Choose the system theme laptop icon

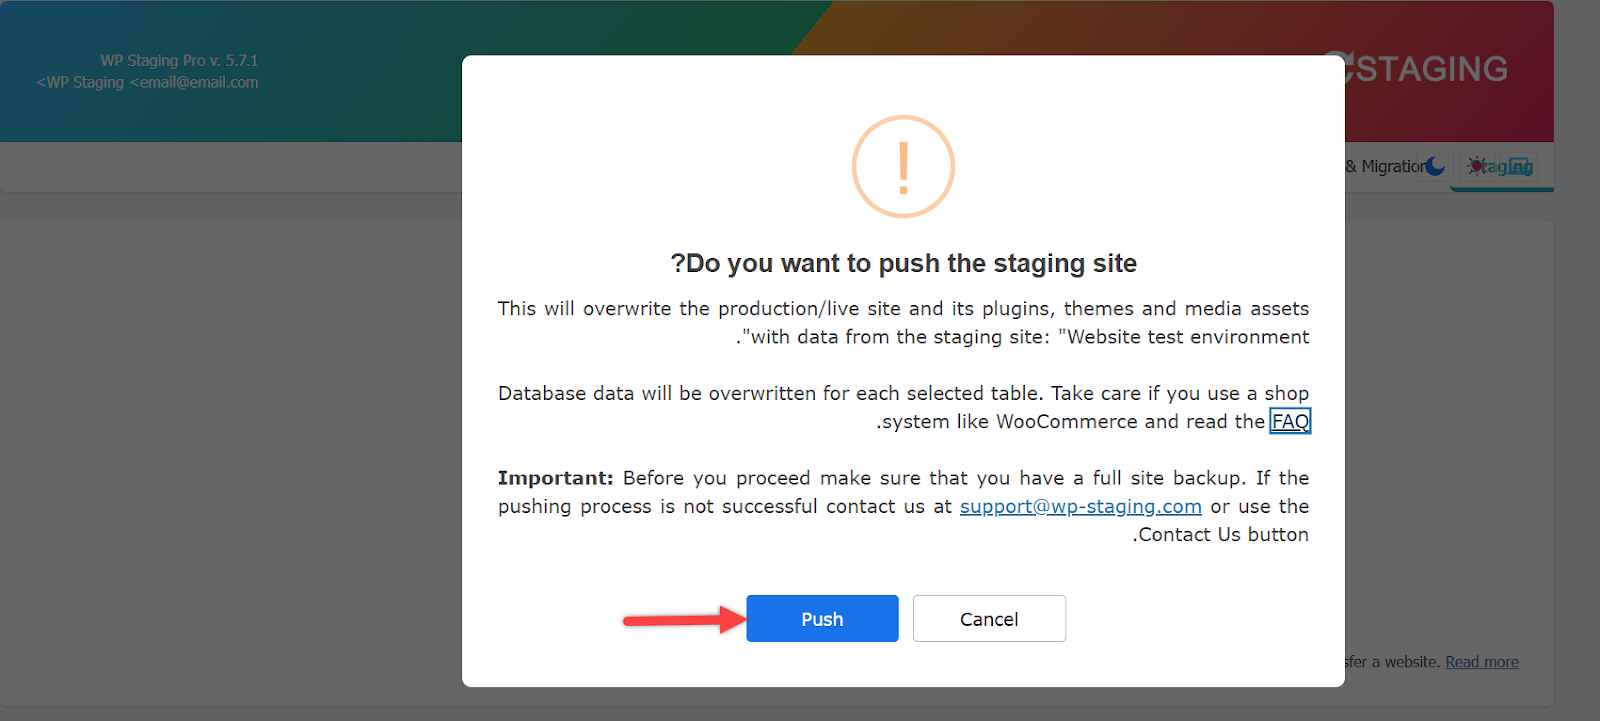click(1520, 166)
